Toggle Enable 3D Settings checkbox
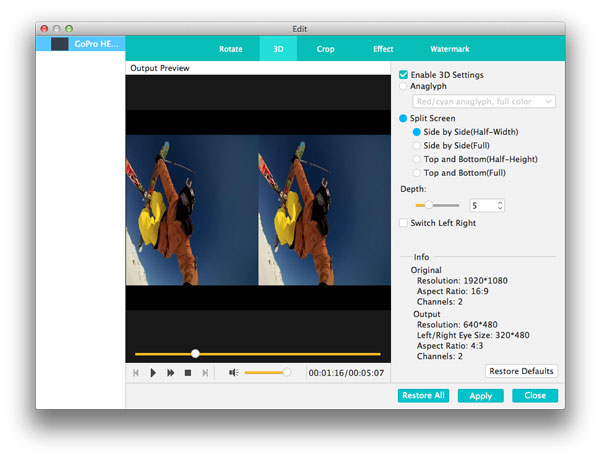 (403, 75)
